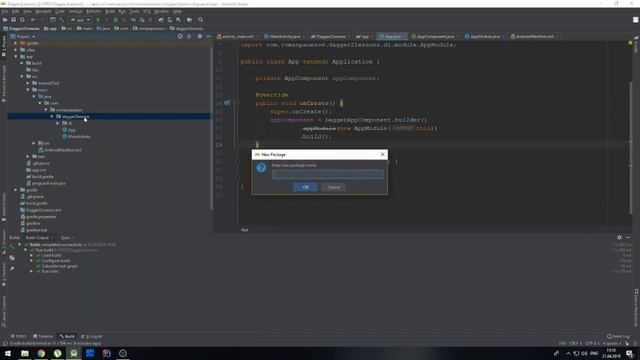Click the Debug app bug icon

click(x=116, y=20)
